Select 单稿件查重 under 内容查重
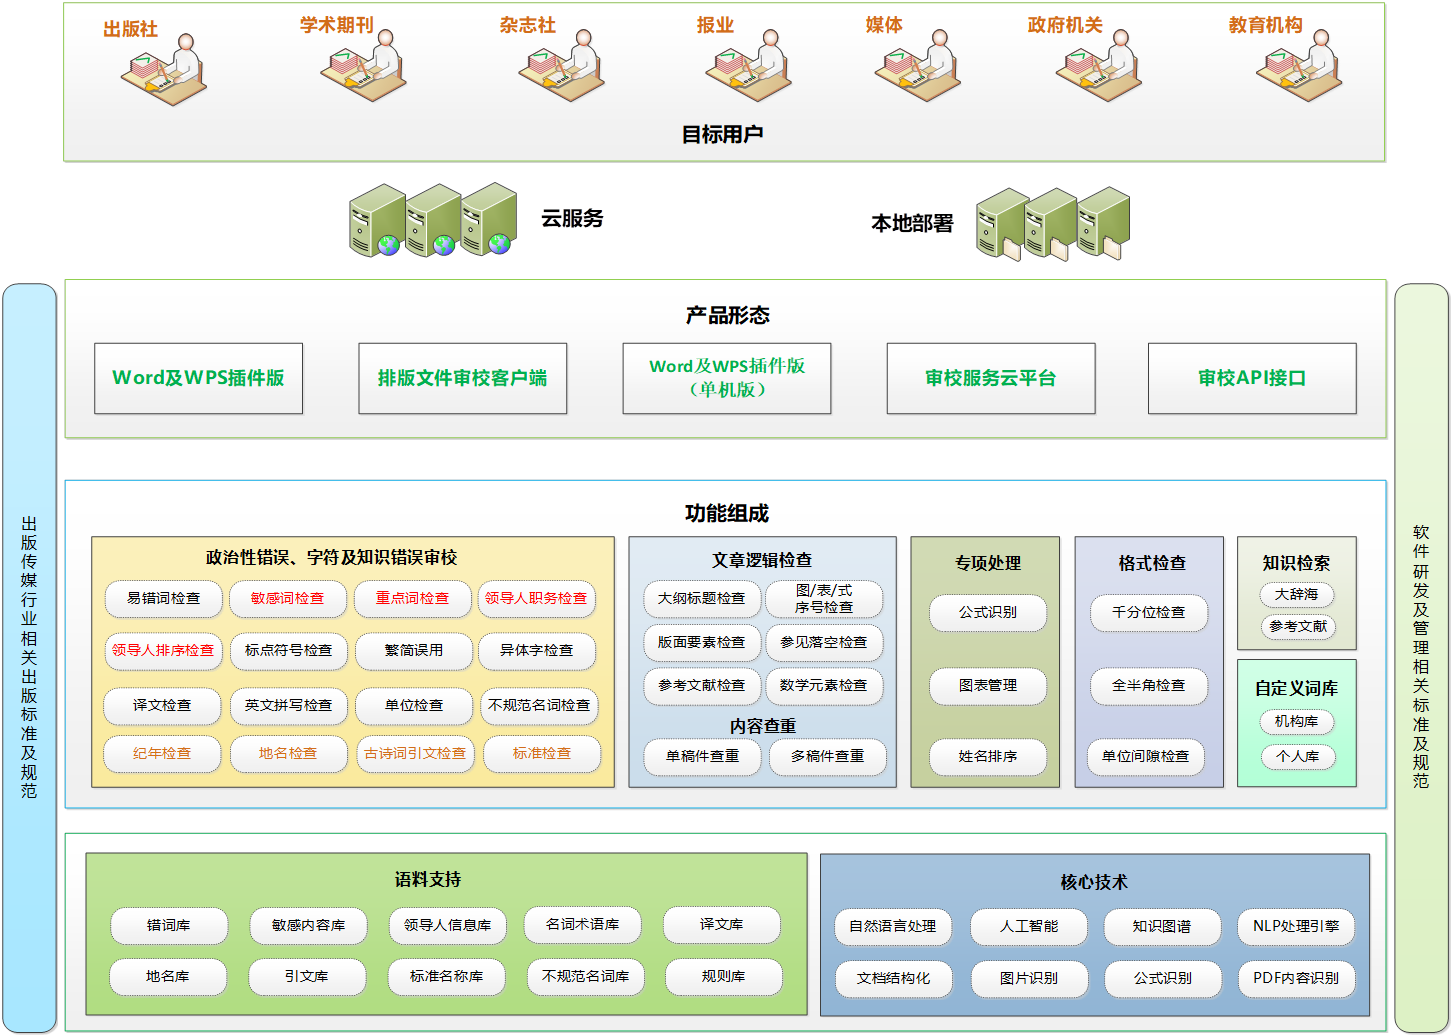The width and height of the screenshot is (1452, 1036). coord(701,757)
